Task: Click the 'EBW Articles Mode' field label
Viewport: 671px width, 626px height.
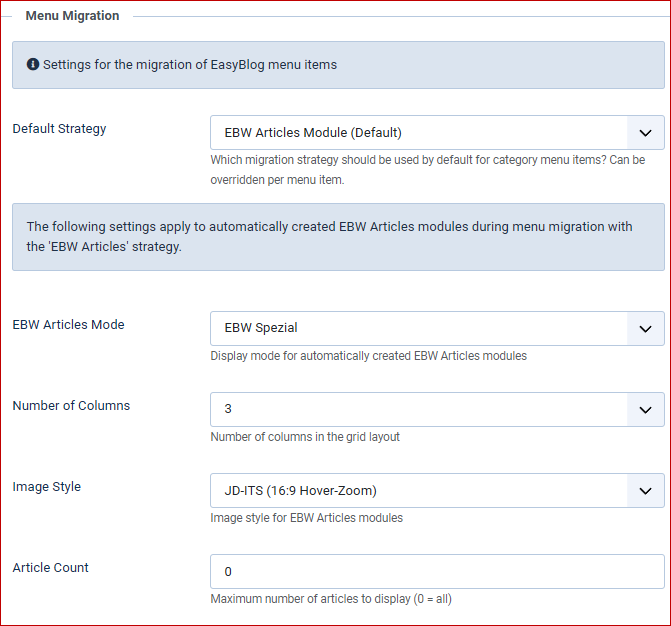Action: pos(68,325)
